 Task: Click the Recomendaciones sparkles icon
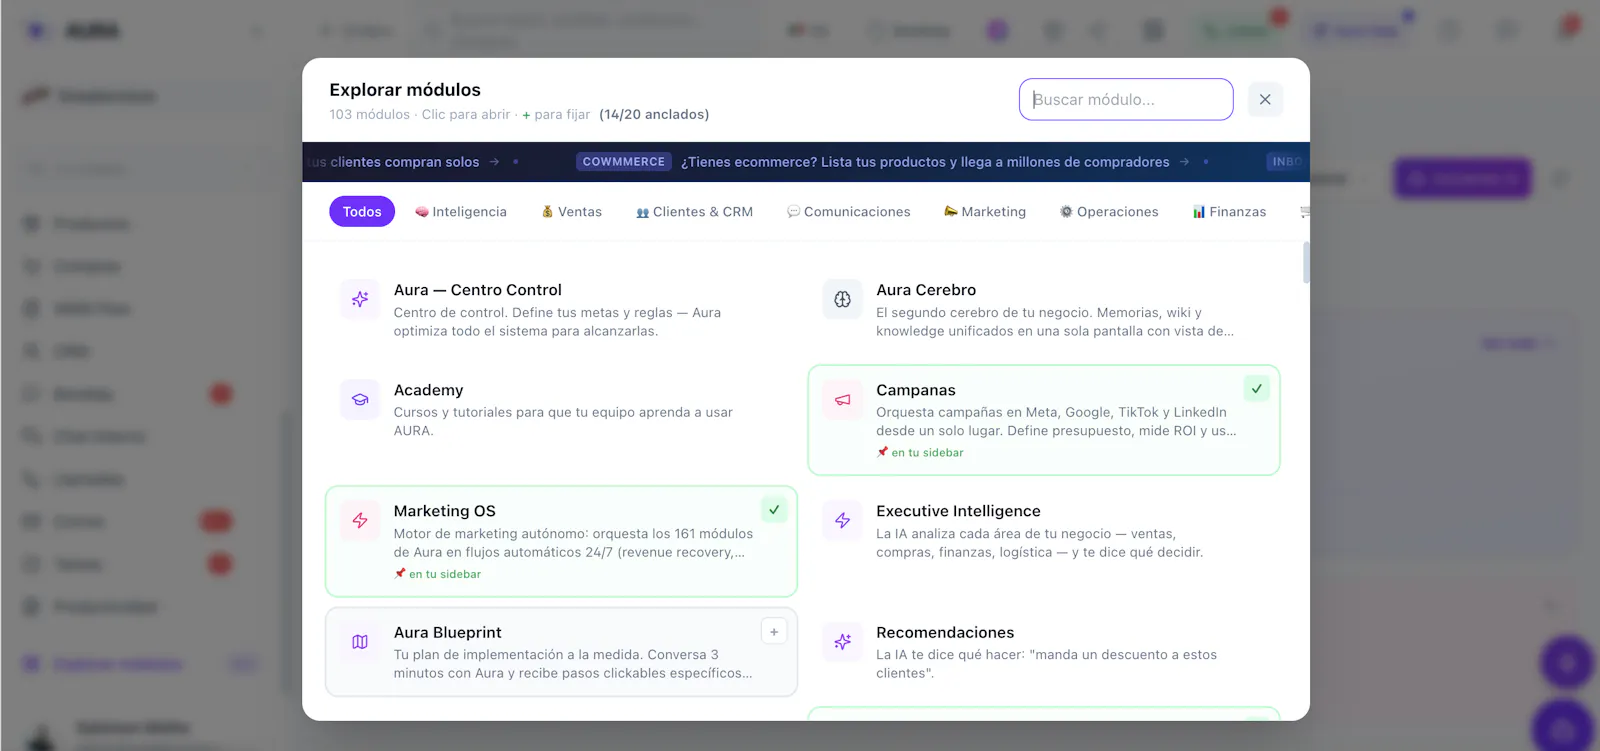click(x=842, y=642)
